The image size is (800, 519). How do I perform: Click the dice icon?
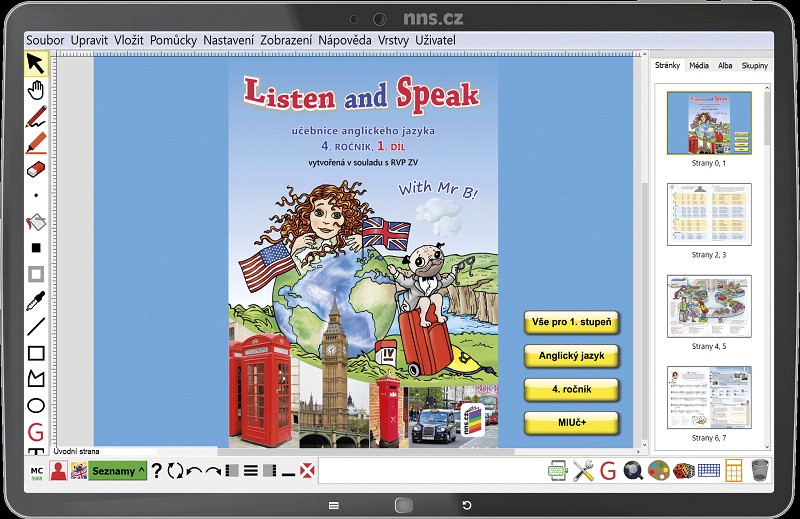[x=683, y=471]
